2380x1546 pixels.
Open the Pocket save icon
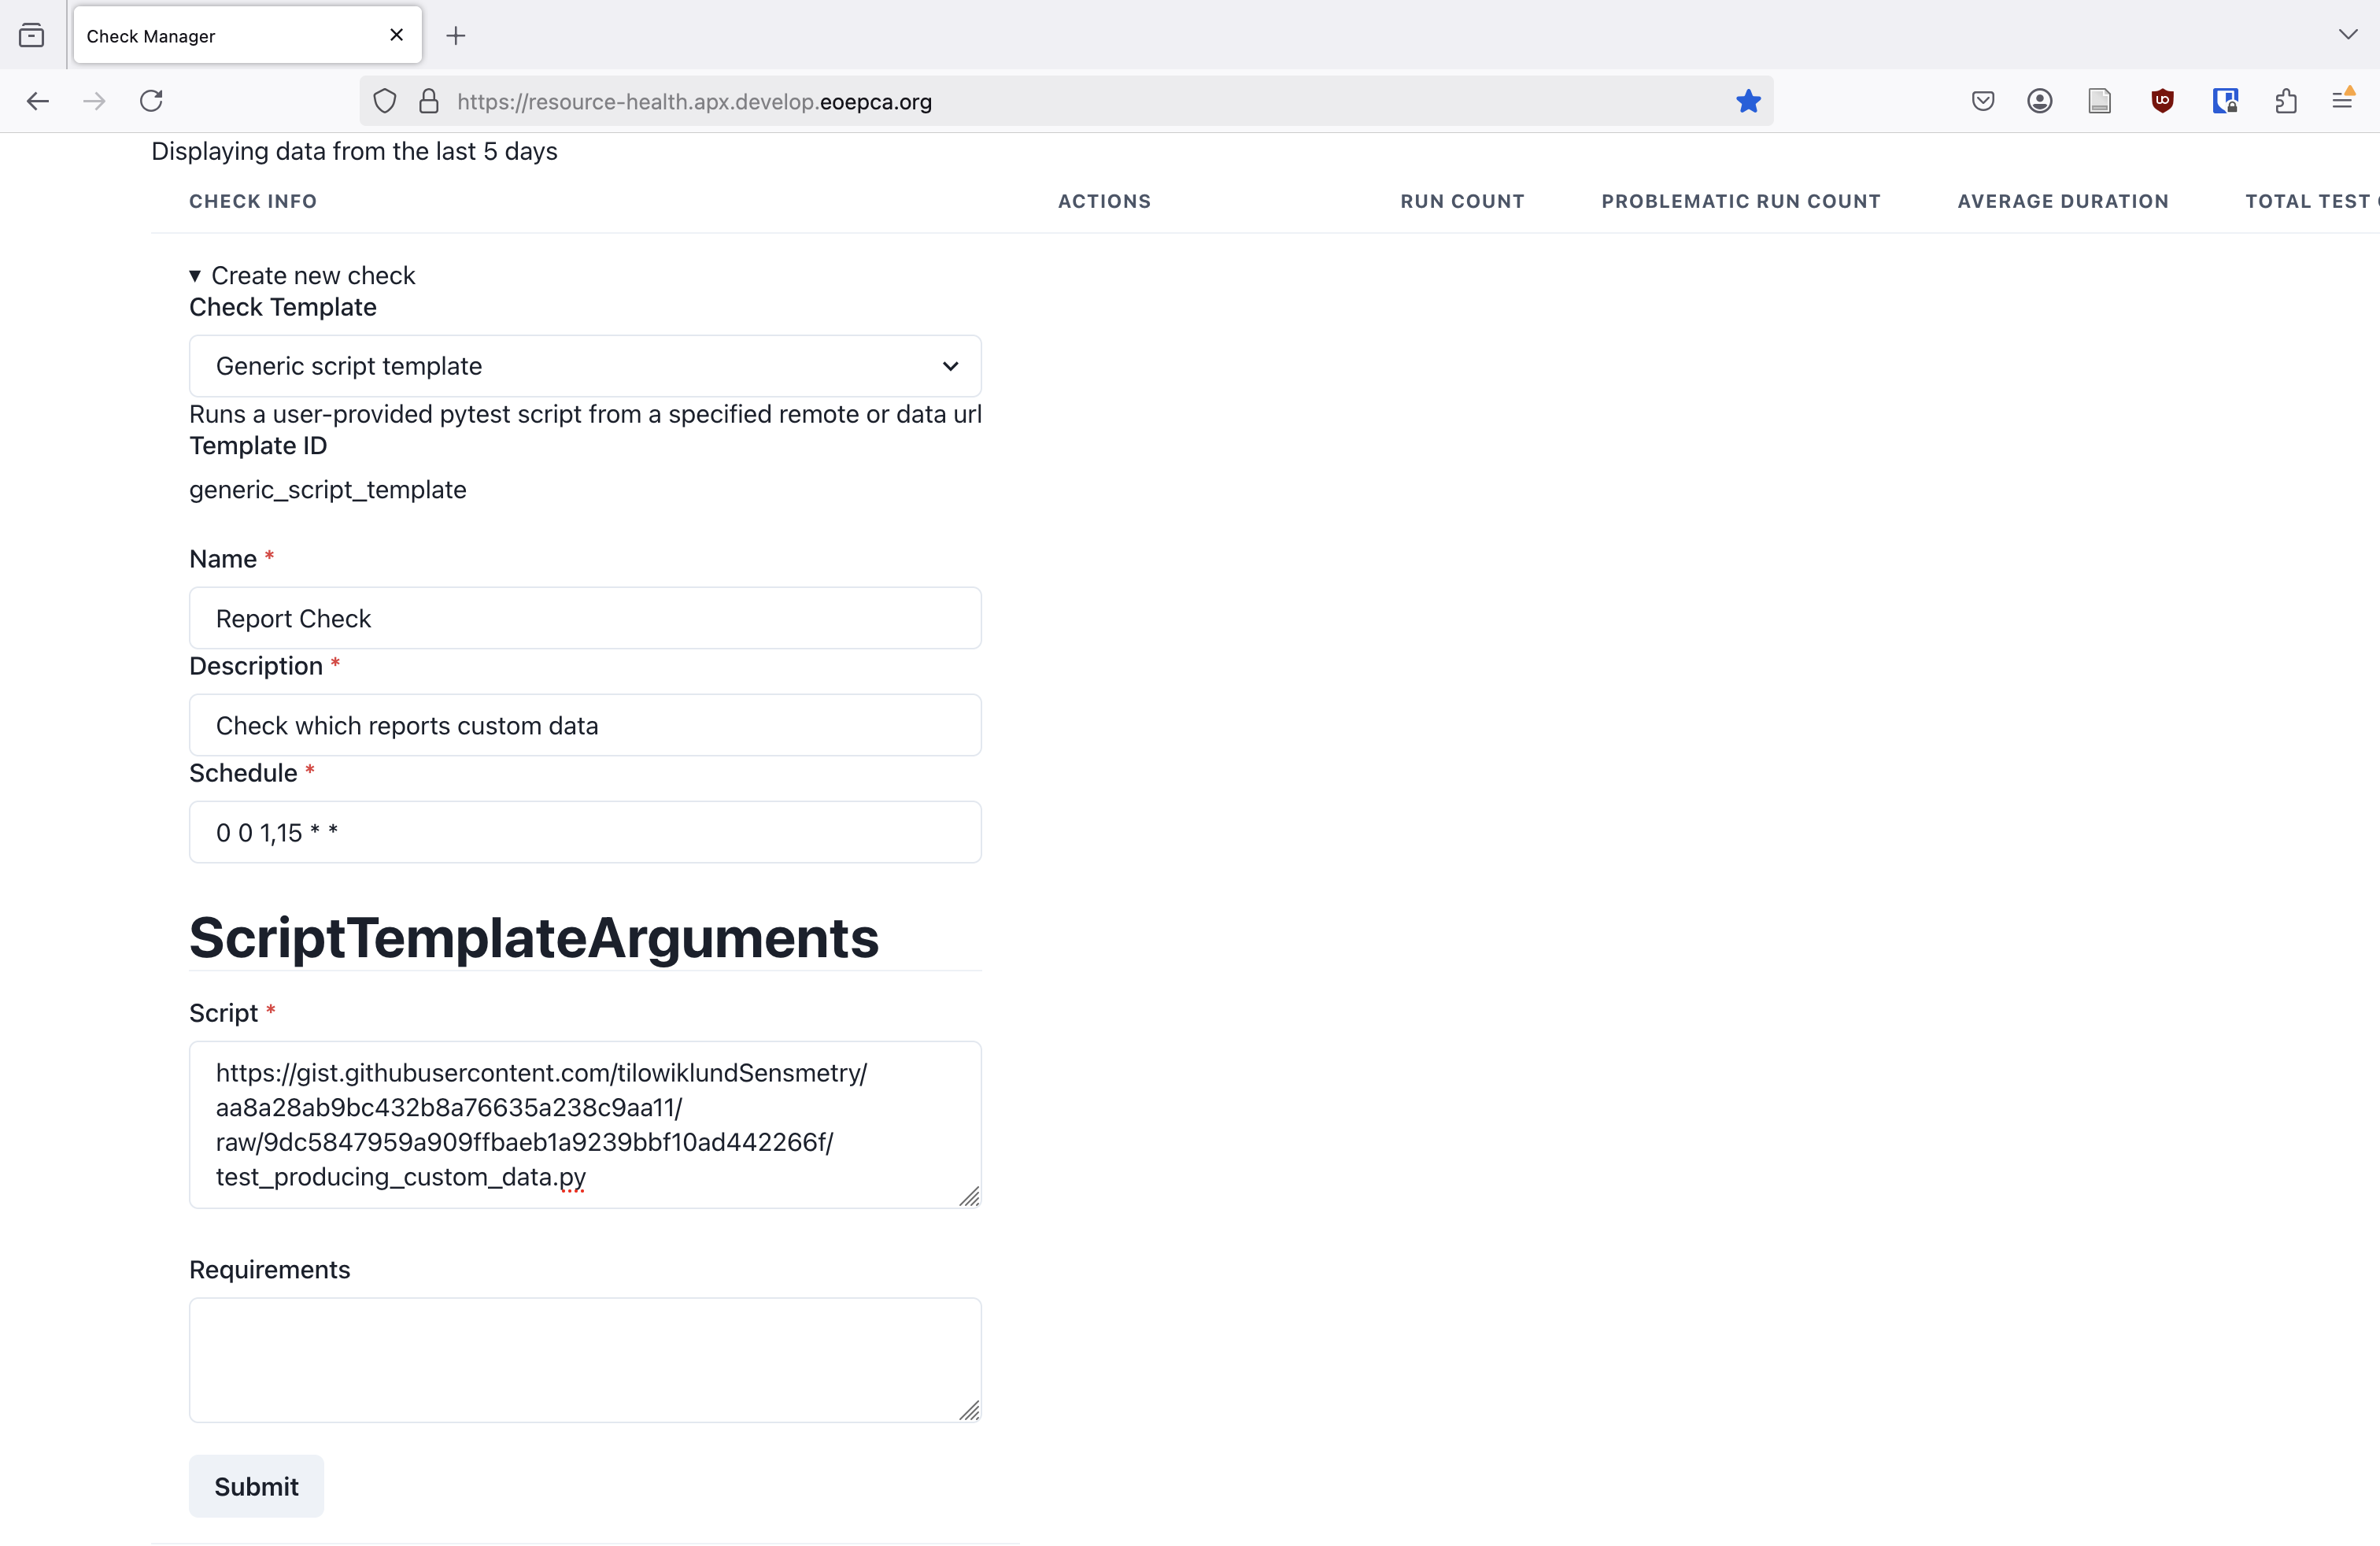[1983, 101]
